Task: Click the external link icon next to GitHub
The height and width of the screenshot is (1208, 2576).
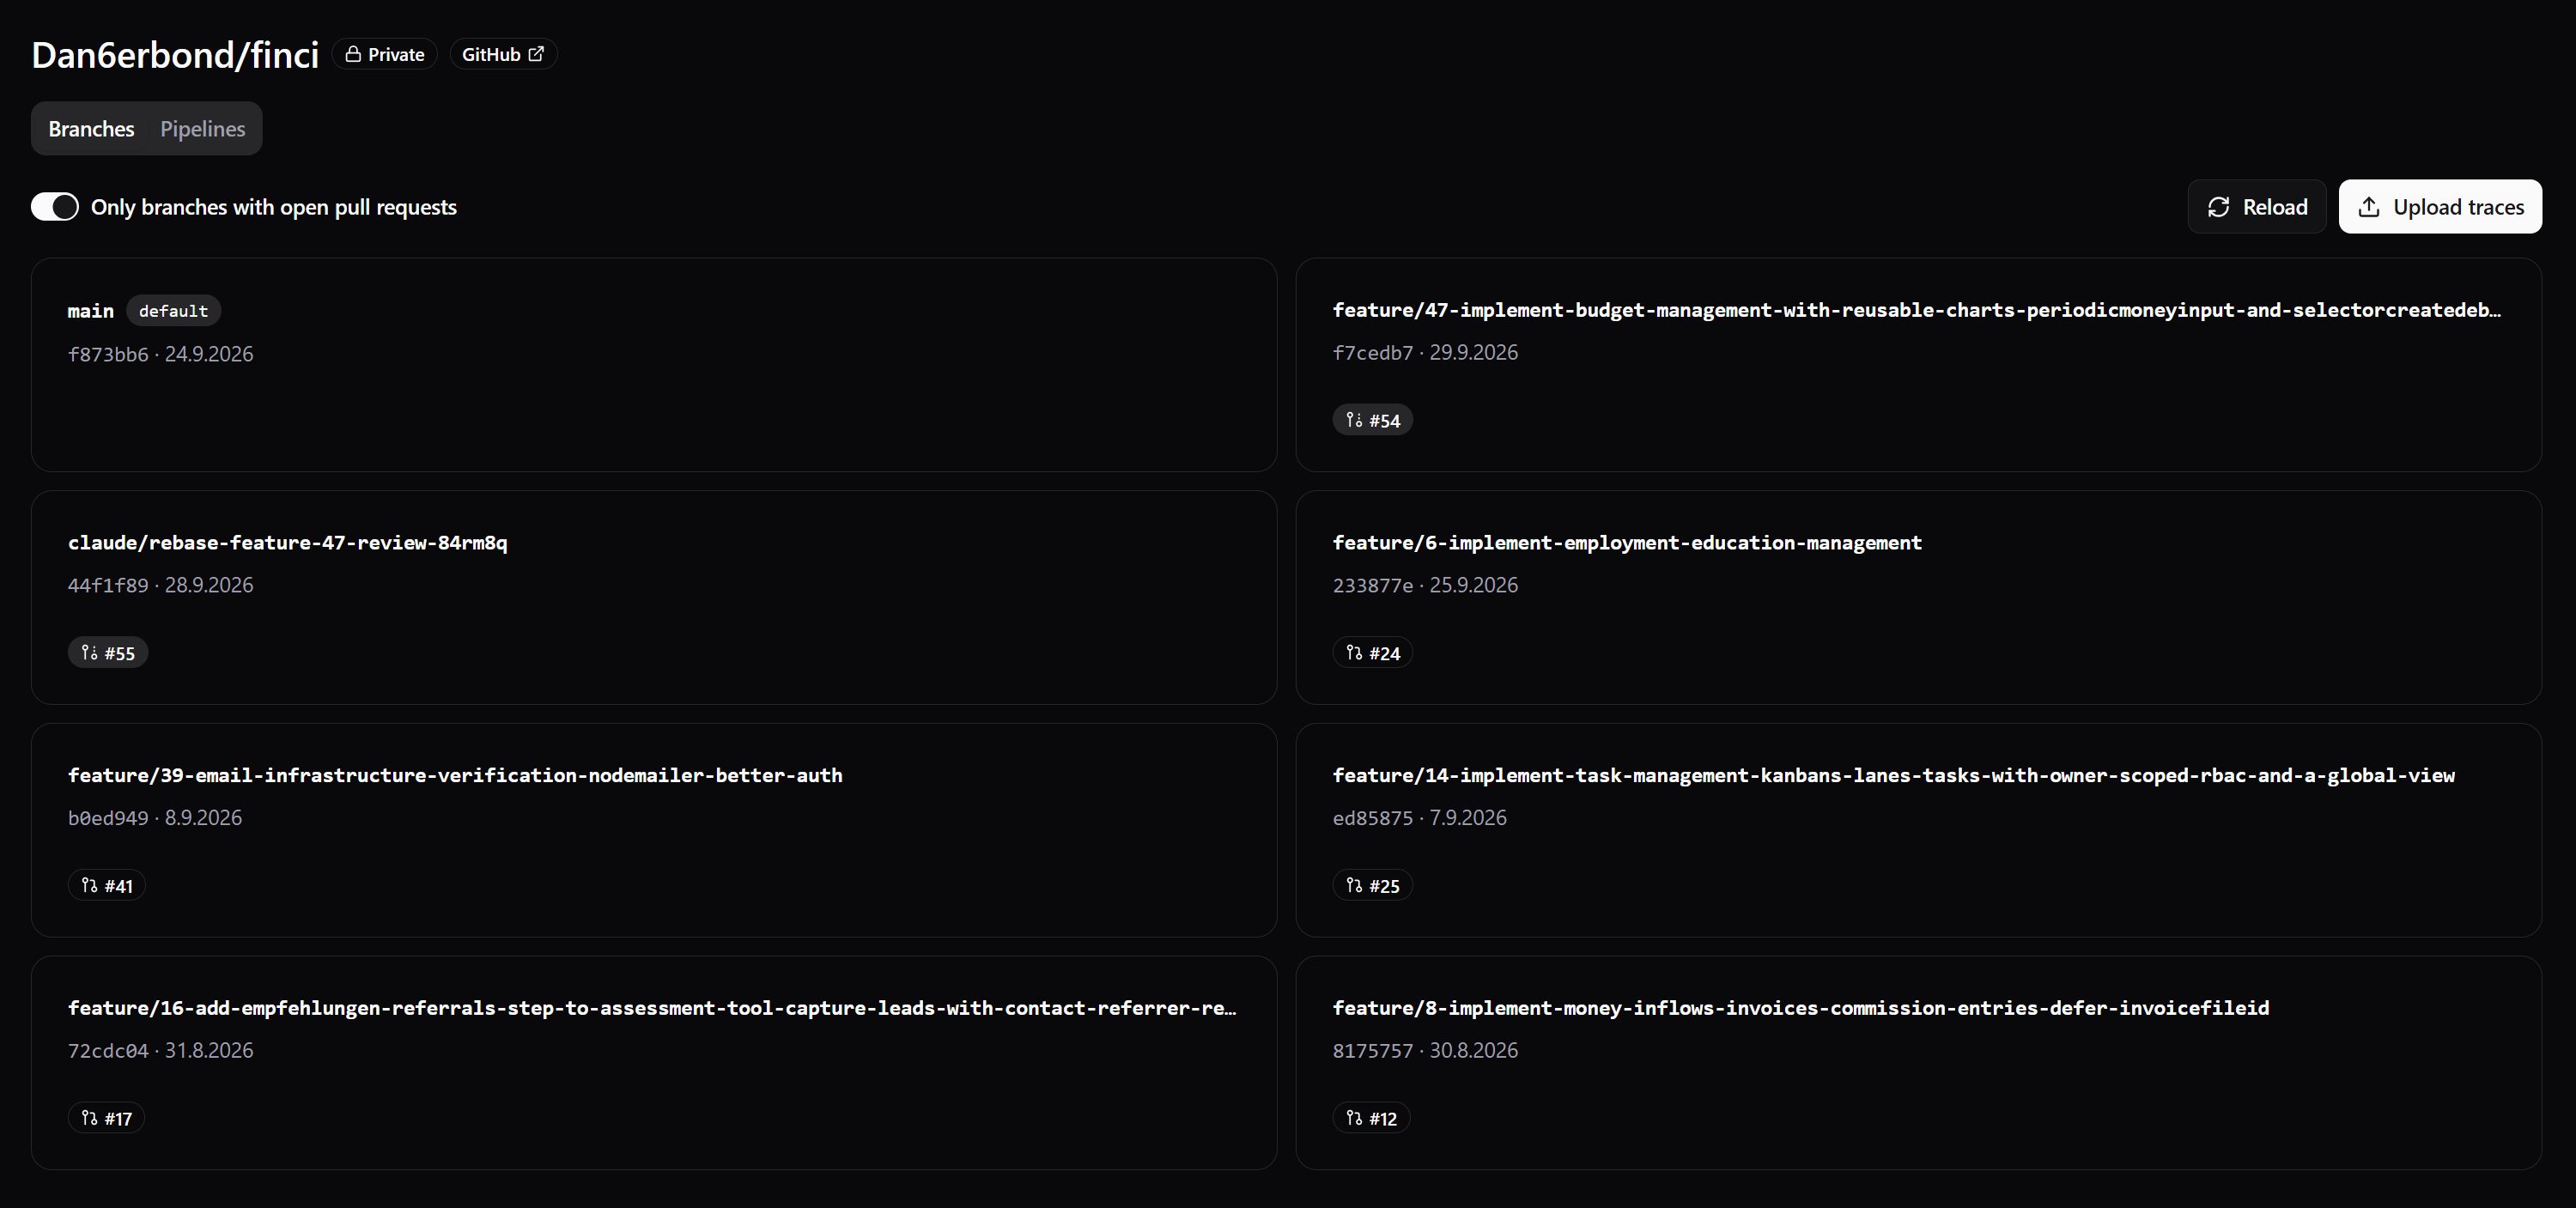Action: tap(536, 54)
